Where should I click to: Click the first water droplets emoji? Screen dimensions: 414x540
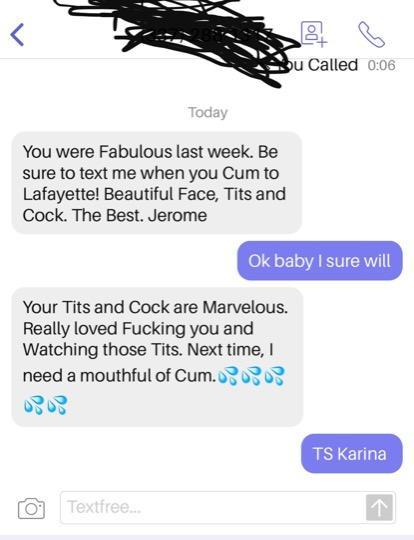click(228, 375)
